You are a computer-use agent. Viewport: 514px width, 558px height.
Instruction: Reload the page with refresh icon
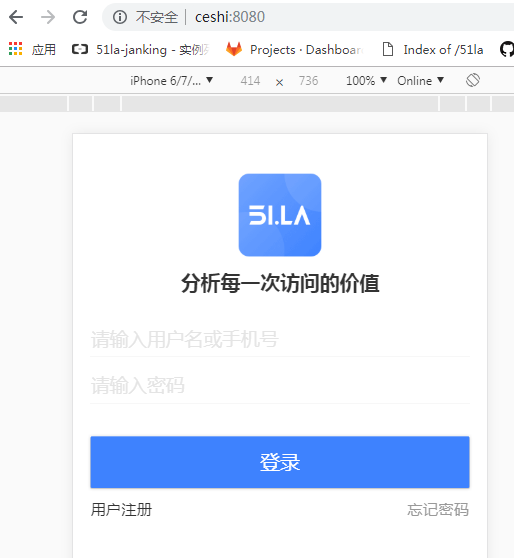[x=80, y=17]
